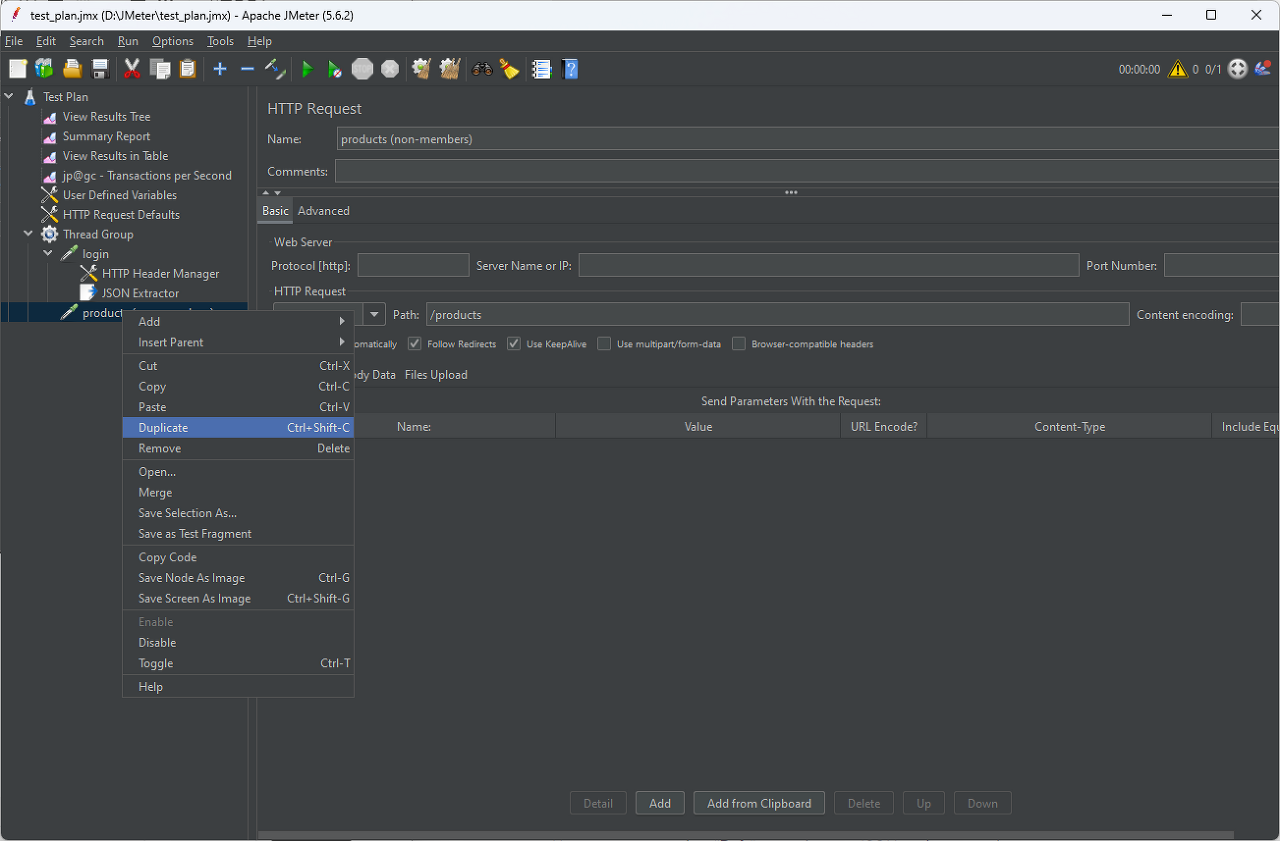Open Search with the binoculars icon

(482, 69)
